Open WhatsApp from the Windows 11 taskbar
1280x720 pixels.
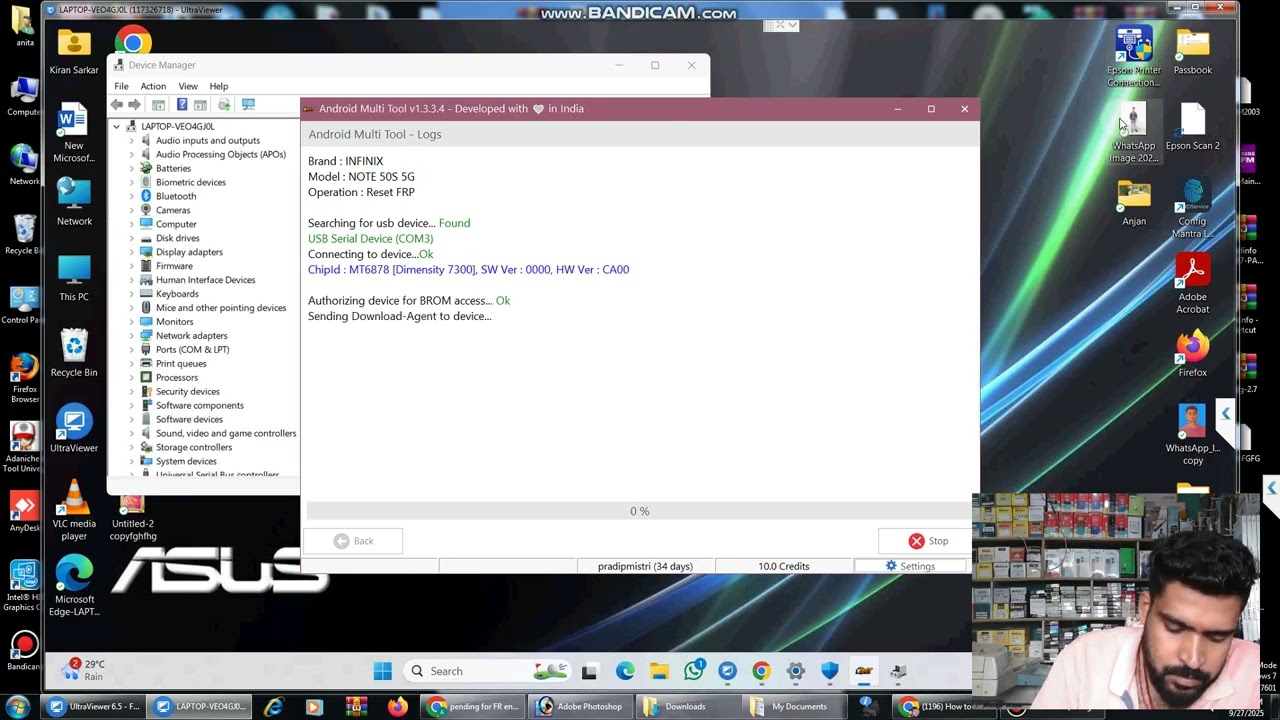tap(694, 671)
